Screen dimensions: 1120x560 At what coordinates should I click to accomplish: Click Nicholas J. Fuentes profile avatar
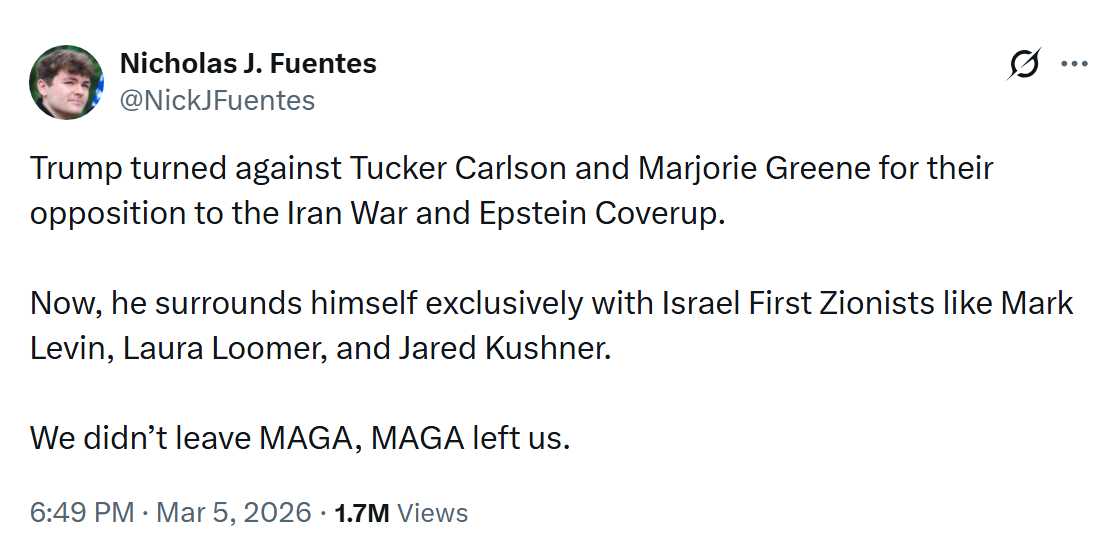pyautogui.click(x=66, y=82)
